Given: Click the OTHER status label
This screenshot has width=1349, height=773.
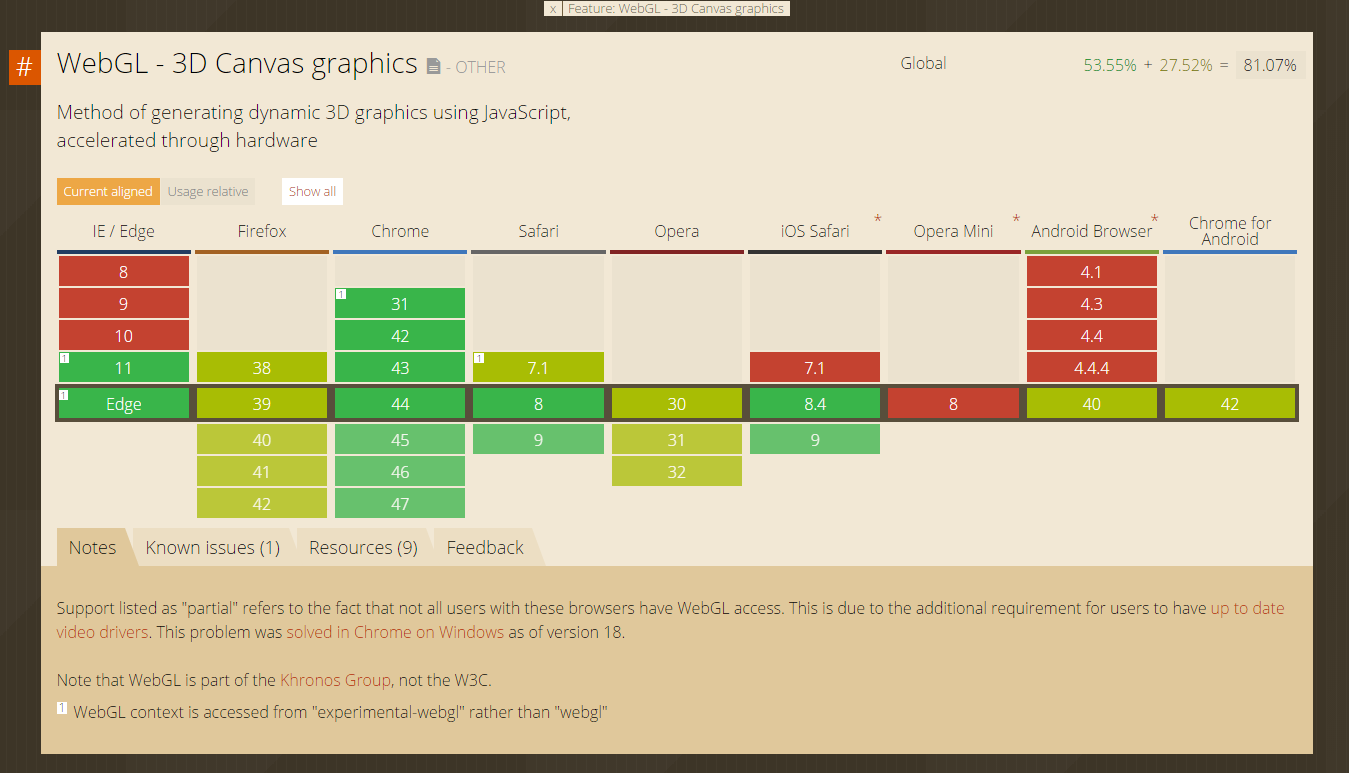Looking at the screenshot, I should click(480, 68).
